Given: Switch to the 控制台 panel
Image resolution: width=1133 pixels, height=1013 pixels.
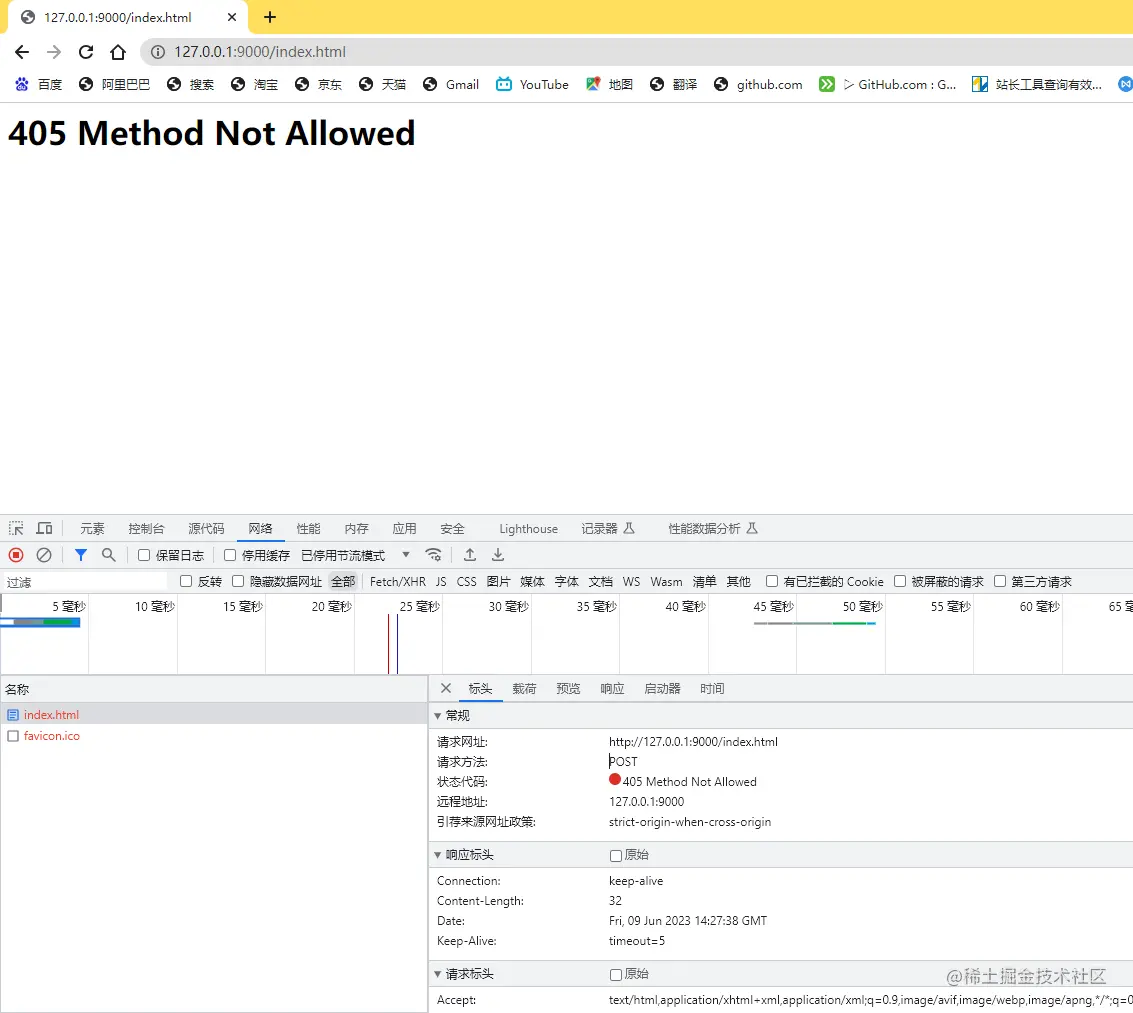Looking at the screenshot, I should point(146,528).
